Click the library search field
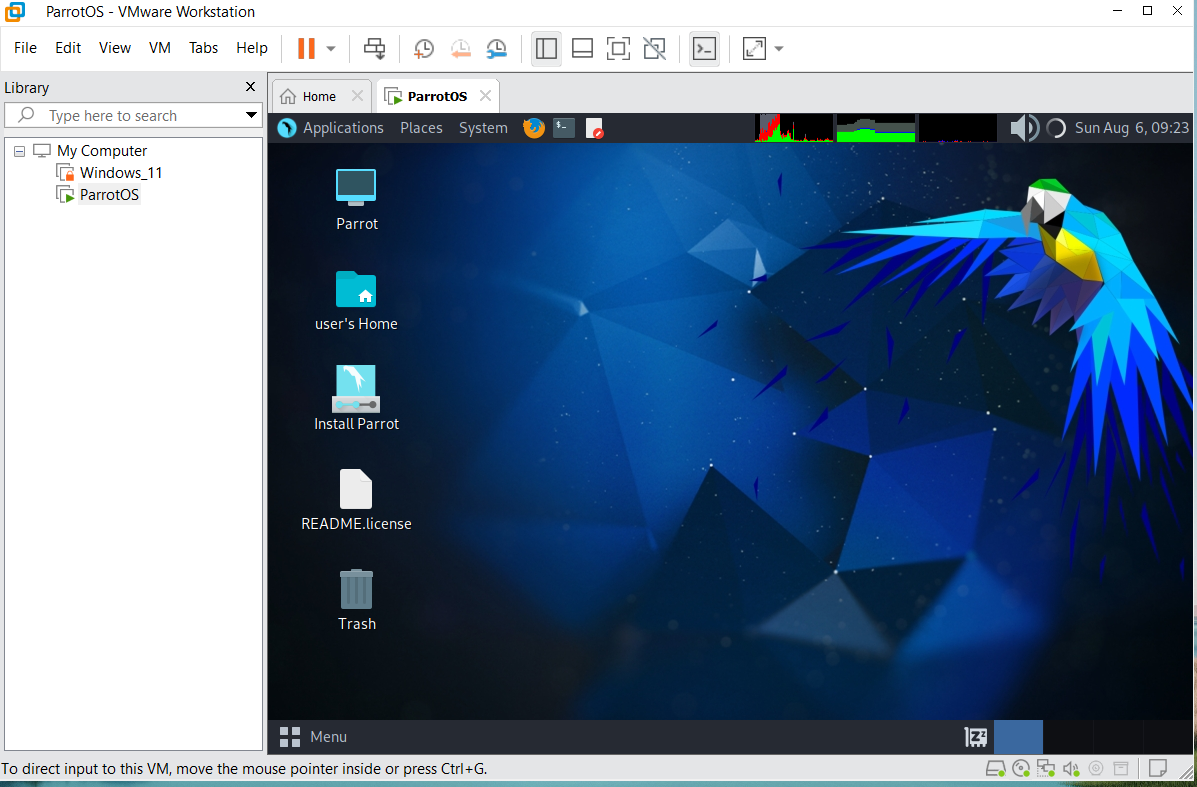The image size is (1197, 787). coord(122,115)
